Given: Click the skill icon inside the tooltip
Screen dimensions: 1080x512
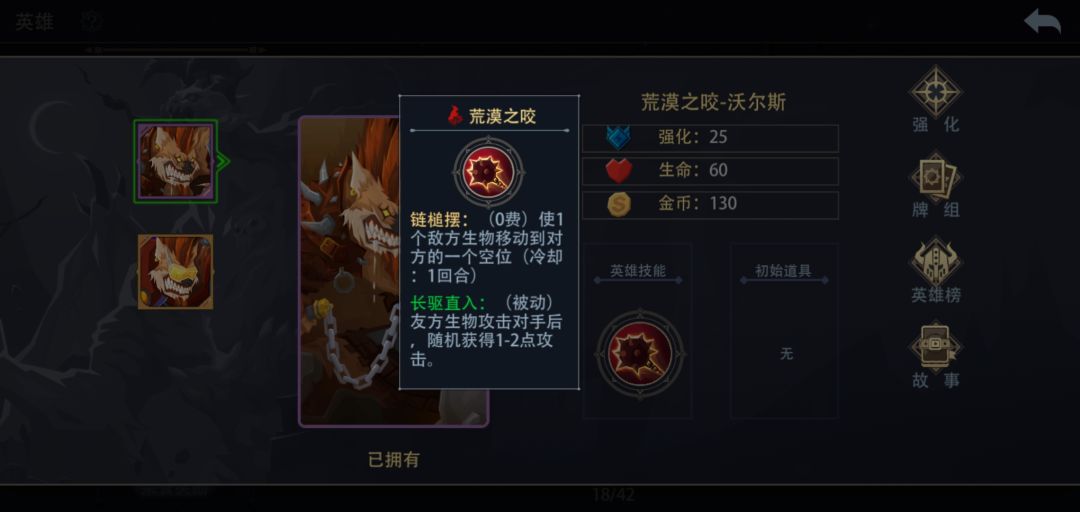Looking at the screenshot, I should [488, 172].
